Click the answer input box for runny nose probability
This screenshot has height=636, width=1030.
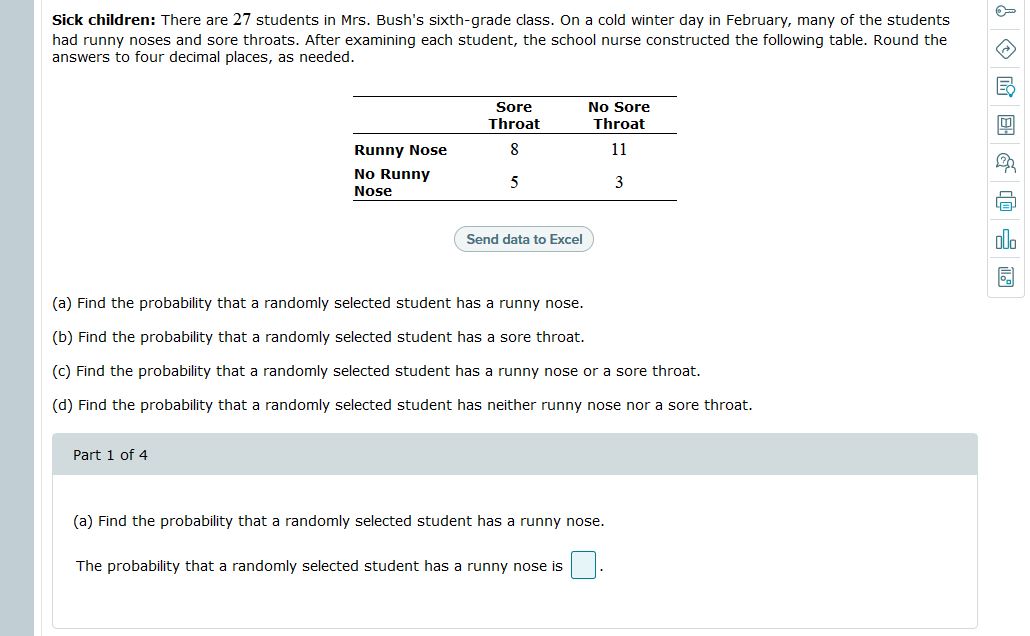pos(582,565)
